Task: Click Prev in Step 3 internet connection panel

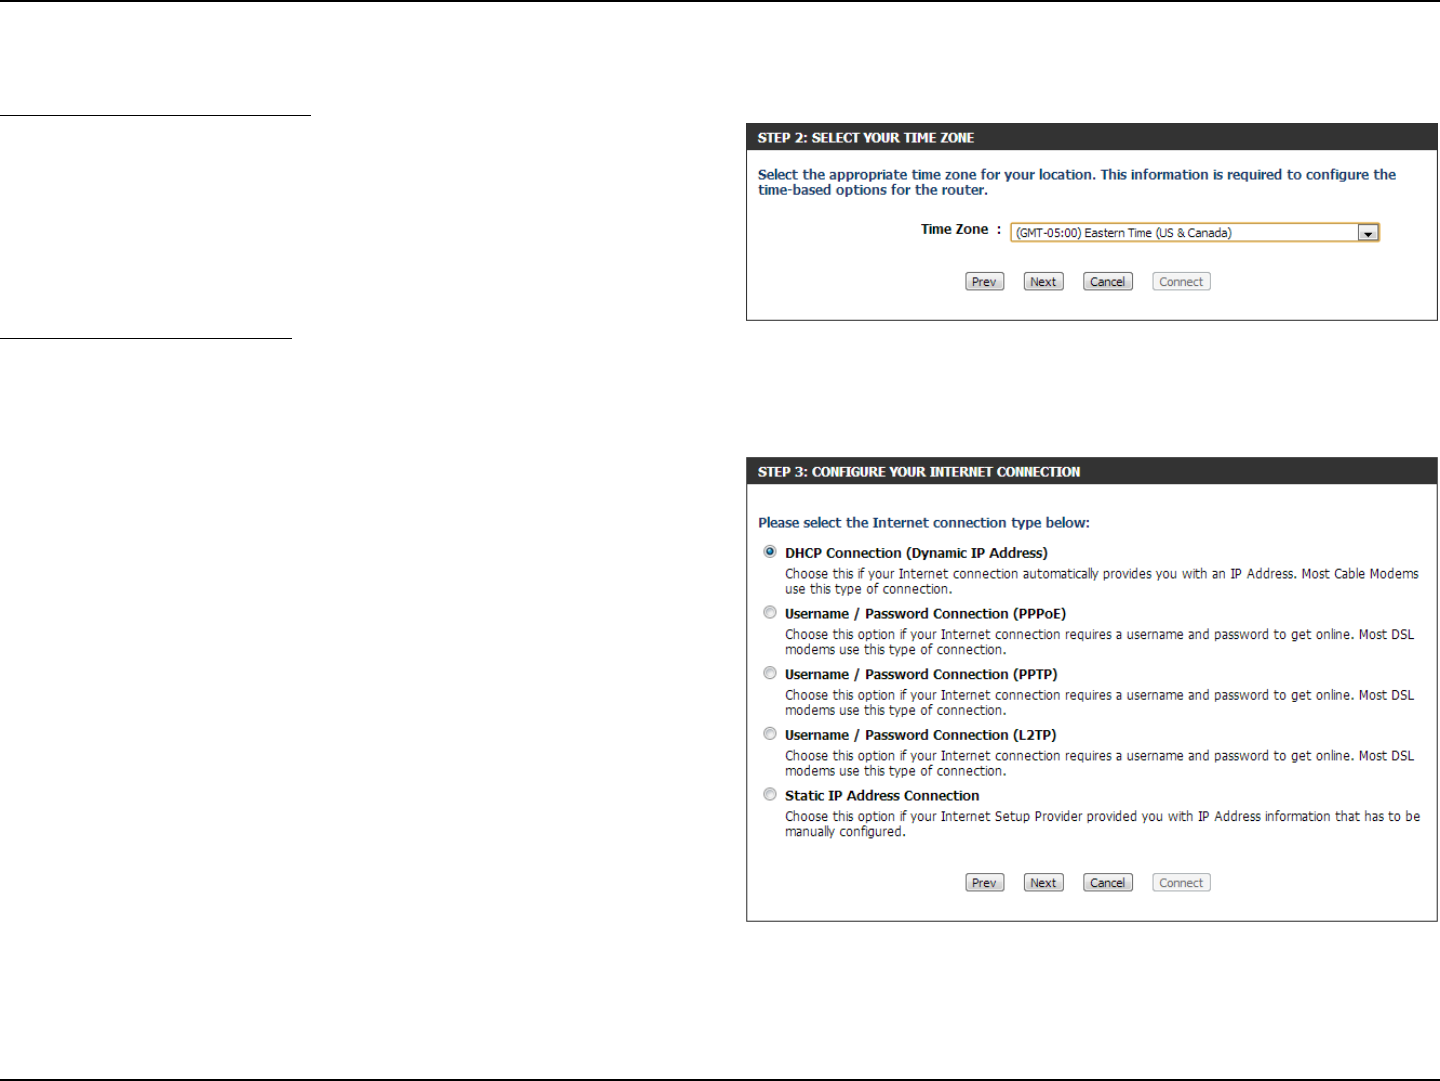Action: coord(984,883)
